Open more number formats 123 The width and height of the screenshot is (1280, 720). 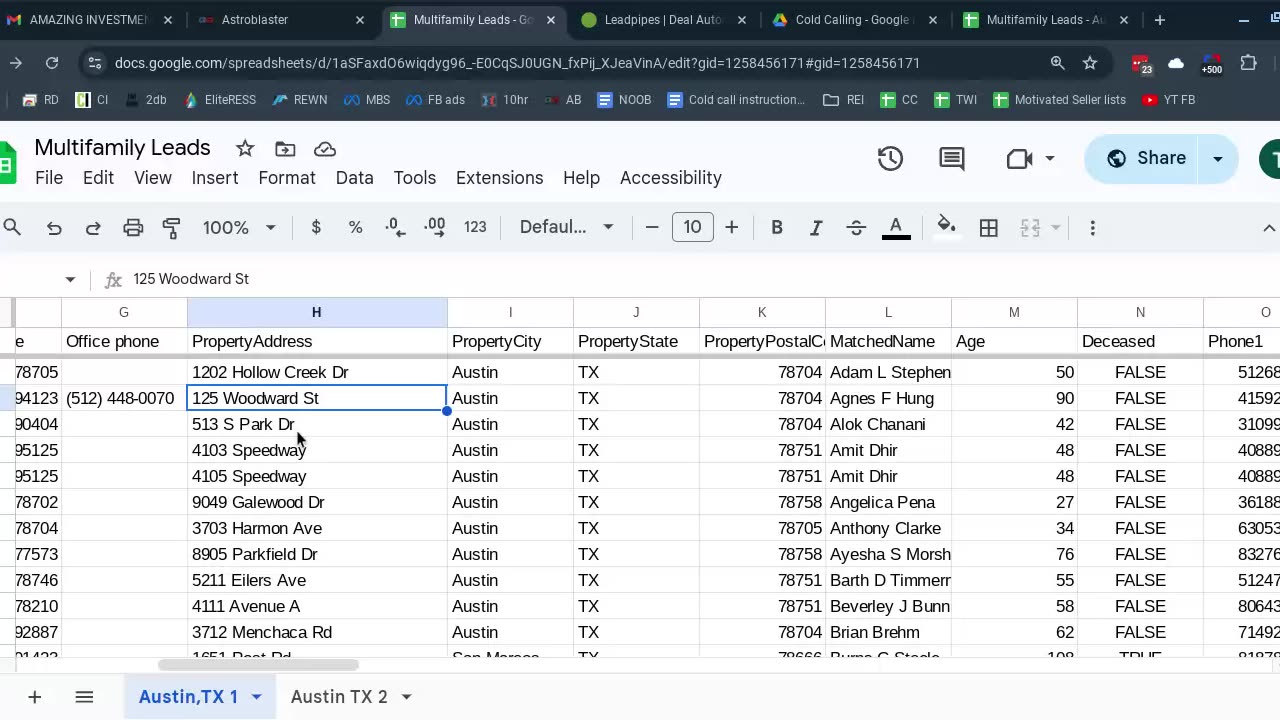475,228
